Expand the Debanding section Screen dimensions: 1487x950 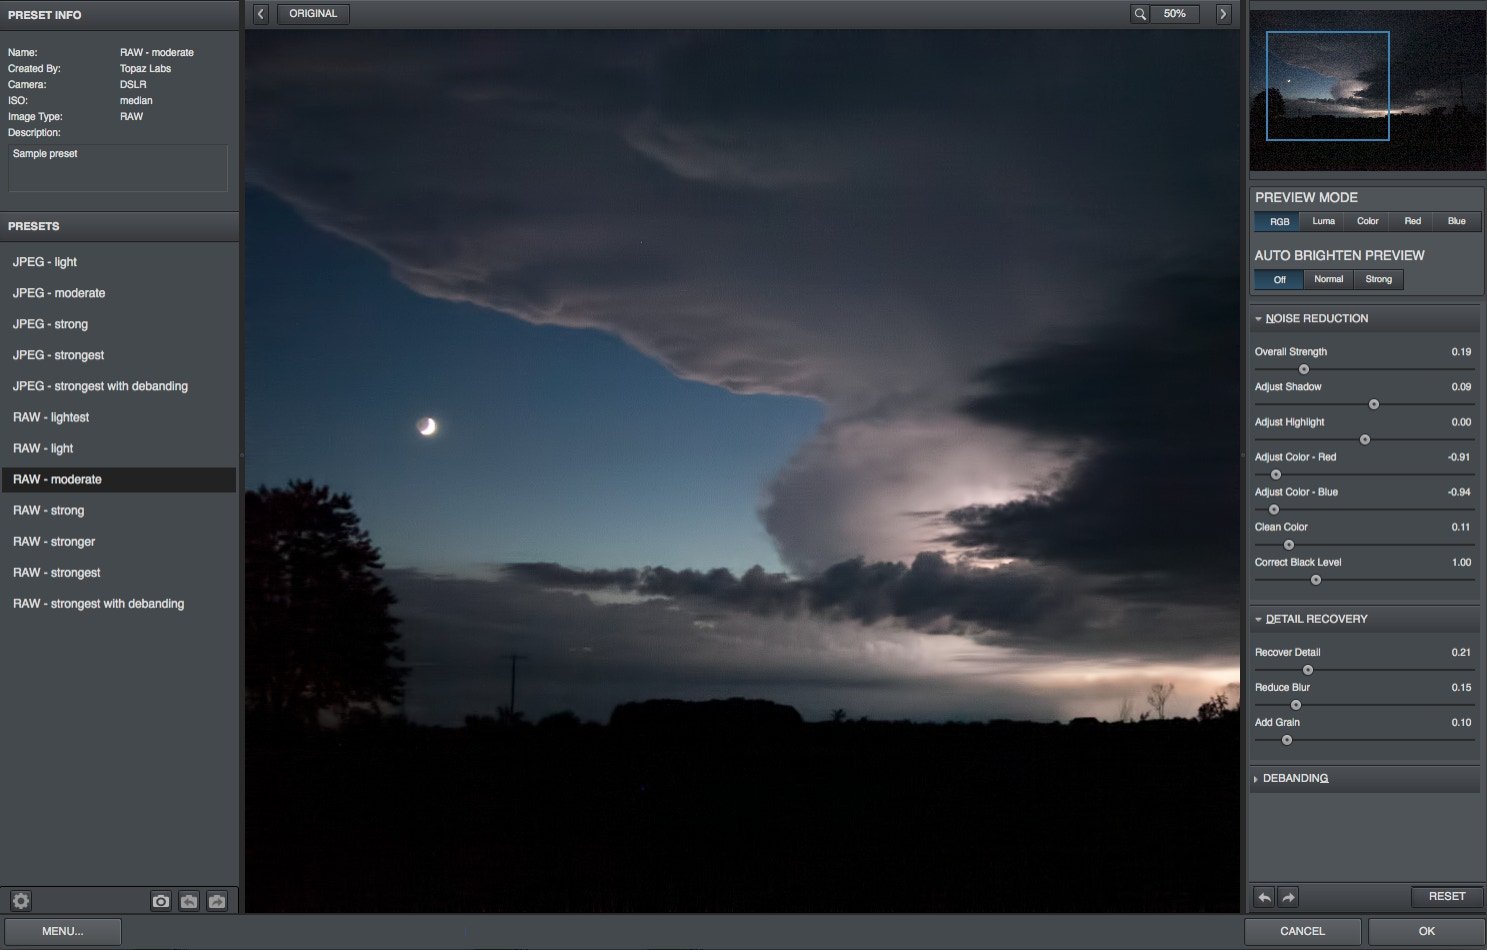tap(1295, 778)
